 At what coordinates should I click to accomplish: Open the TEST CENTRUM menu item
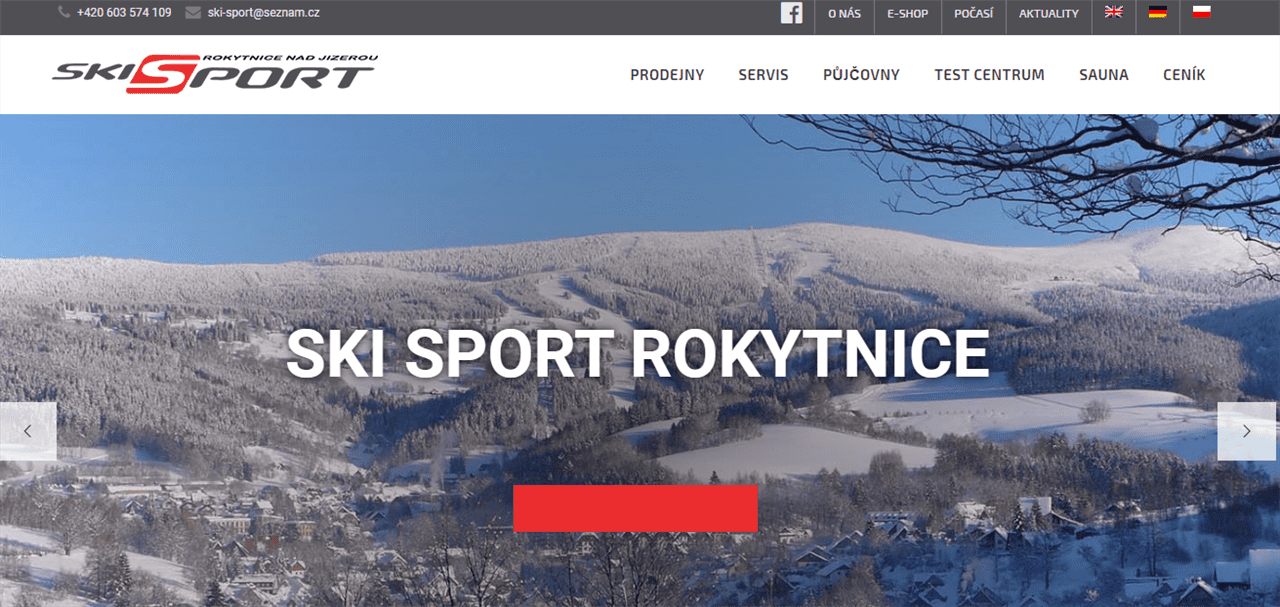coord(989,75)
